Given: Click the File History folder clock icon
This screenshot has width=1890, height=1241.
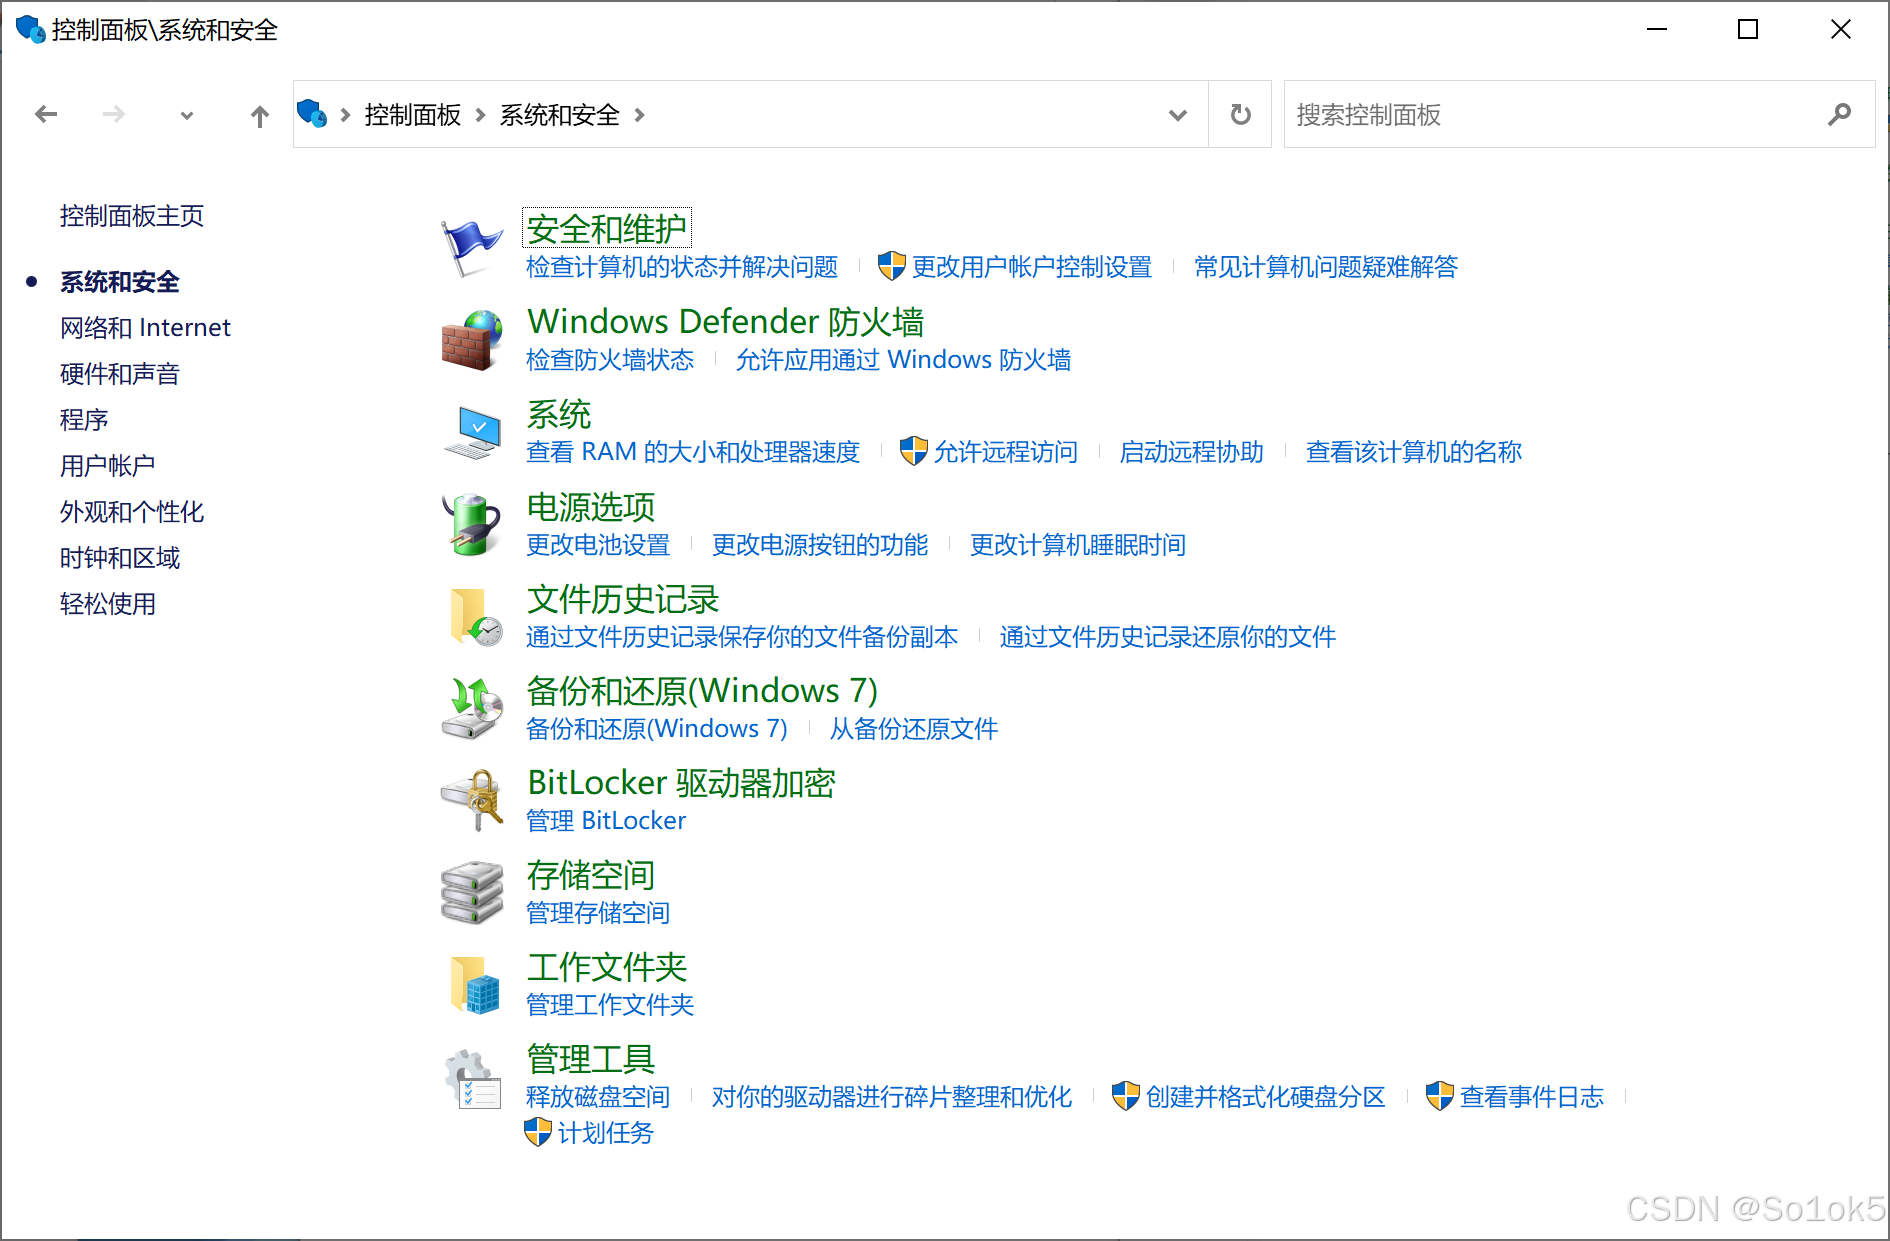Looking at the screenshot, I should 475,617.
